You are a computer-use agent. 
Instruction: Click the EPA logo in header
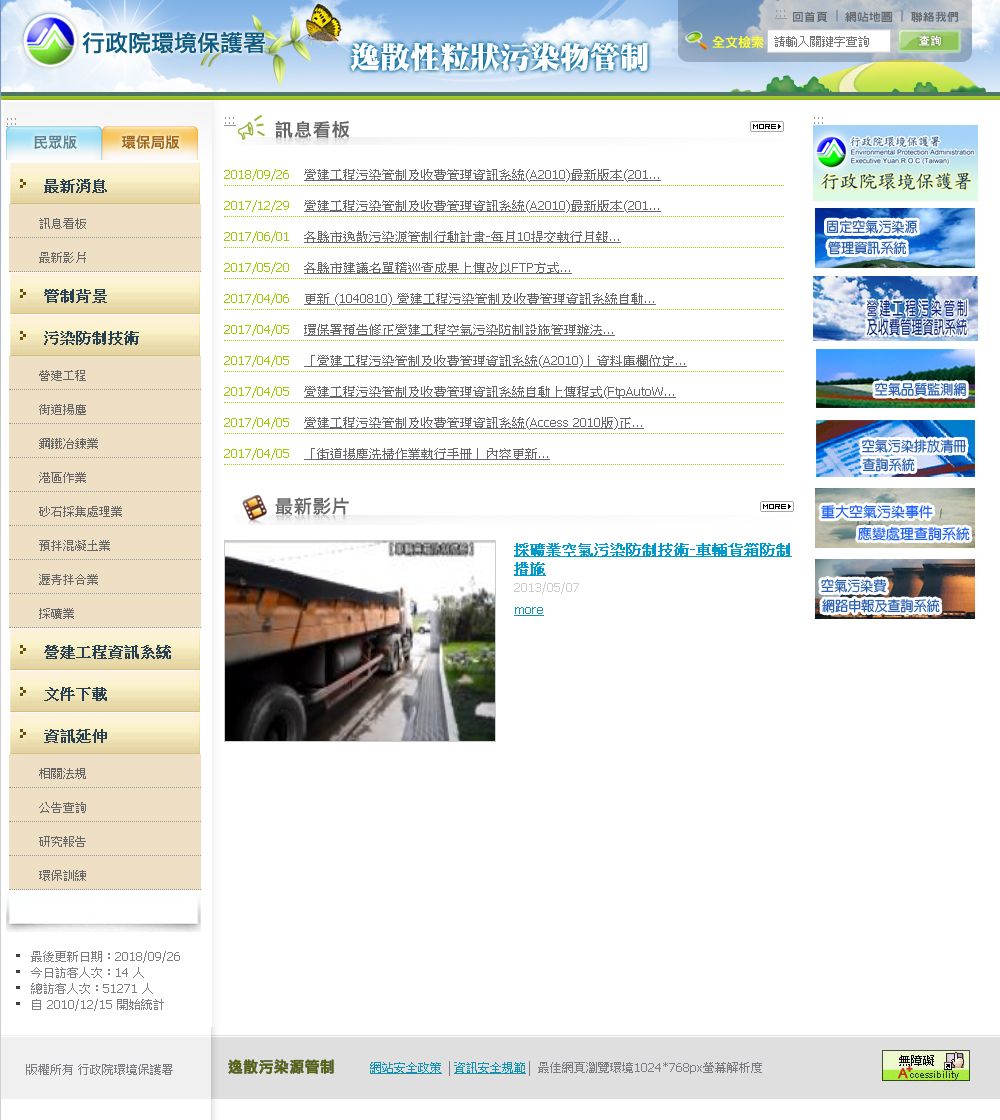coord(145,42)
